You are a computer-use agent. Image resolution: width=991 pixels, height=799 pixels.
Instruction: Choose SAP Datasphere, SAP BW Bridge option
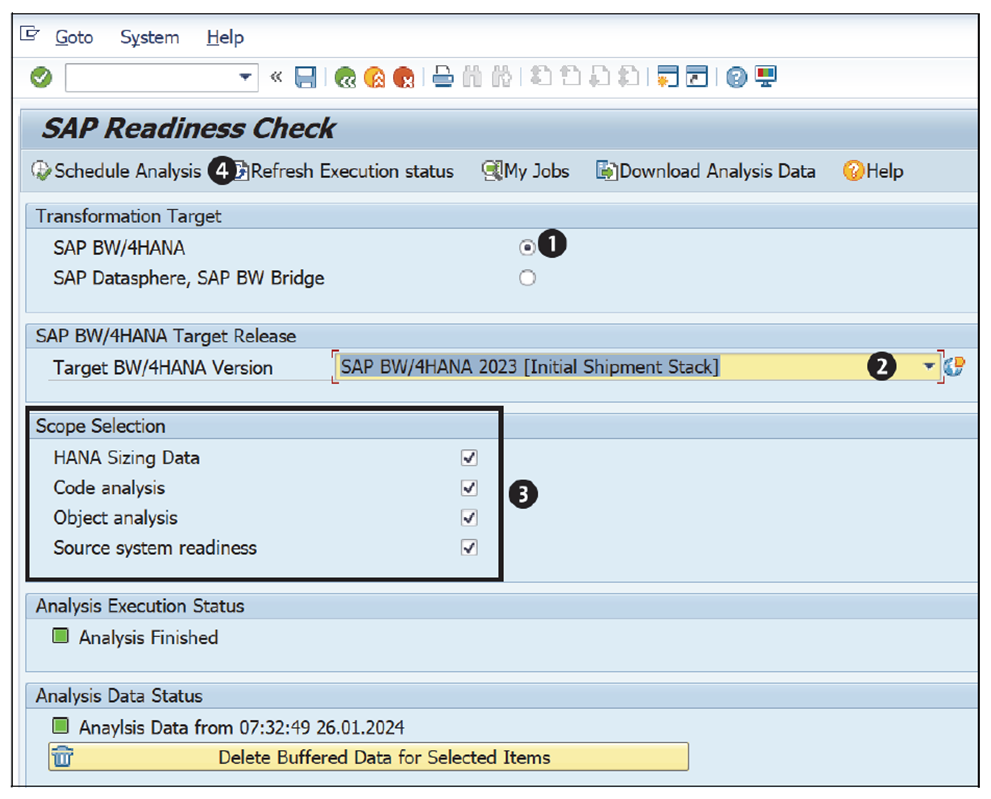tap(527, 278)
